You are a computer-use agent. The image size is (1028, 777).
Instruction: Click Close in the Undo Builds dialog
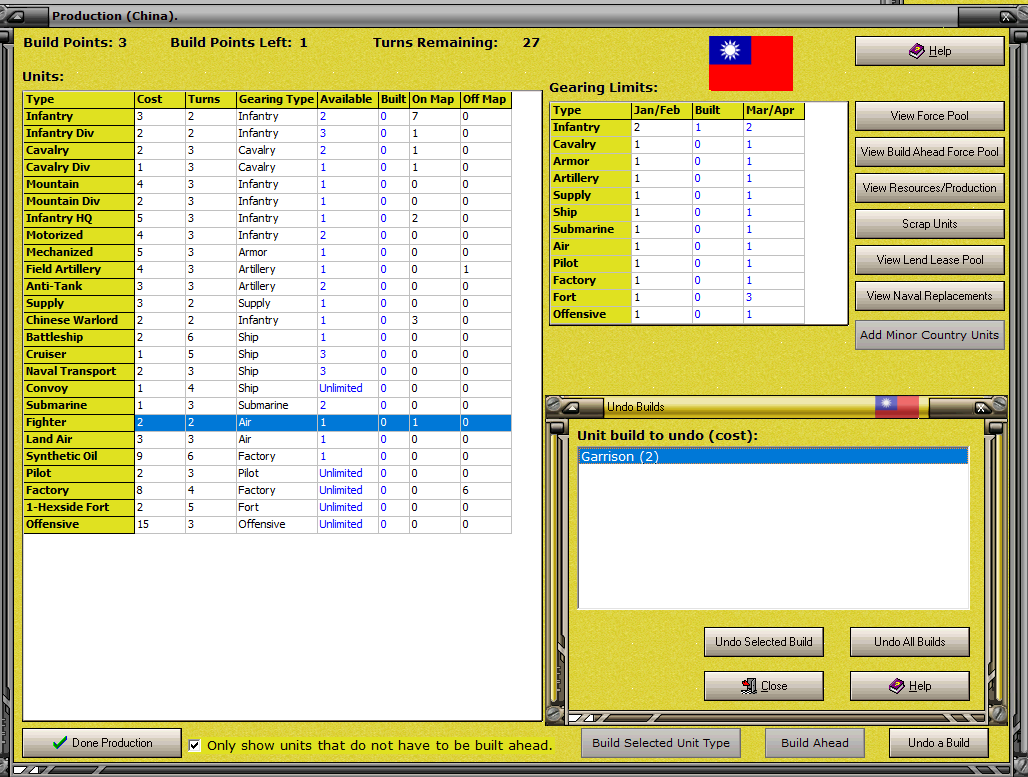click(764, 686)
